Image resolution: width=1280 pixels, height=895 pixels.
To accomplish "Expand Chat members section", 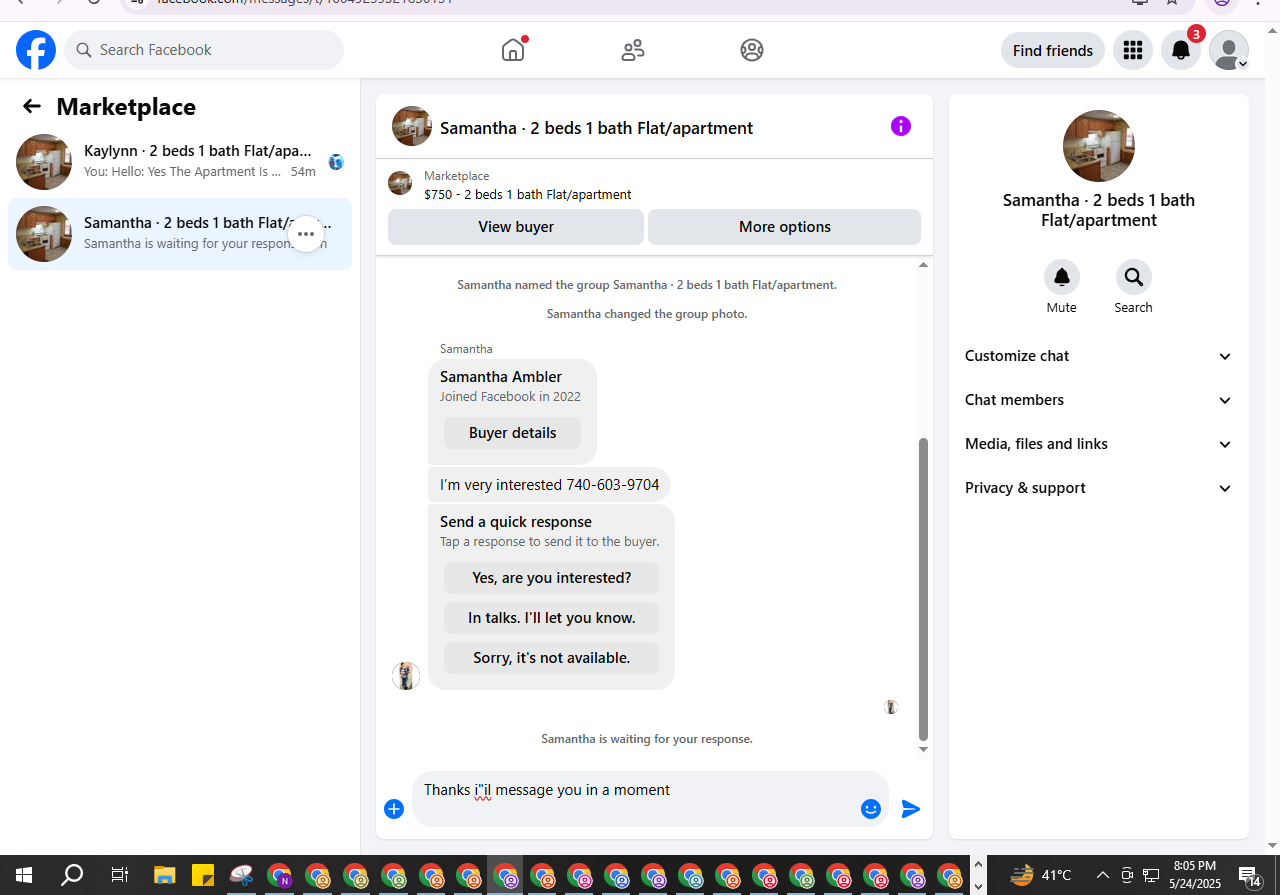I will tap(1099, 400).
